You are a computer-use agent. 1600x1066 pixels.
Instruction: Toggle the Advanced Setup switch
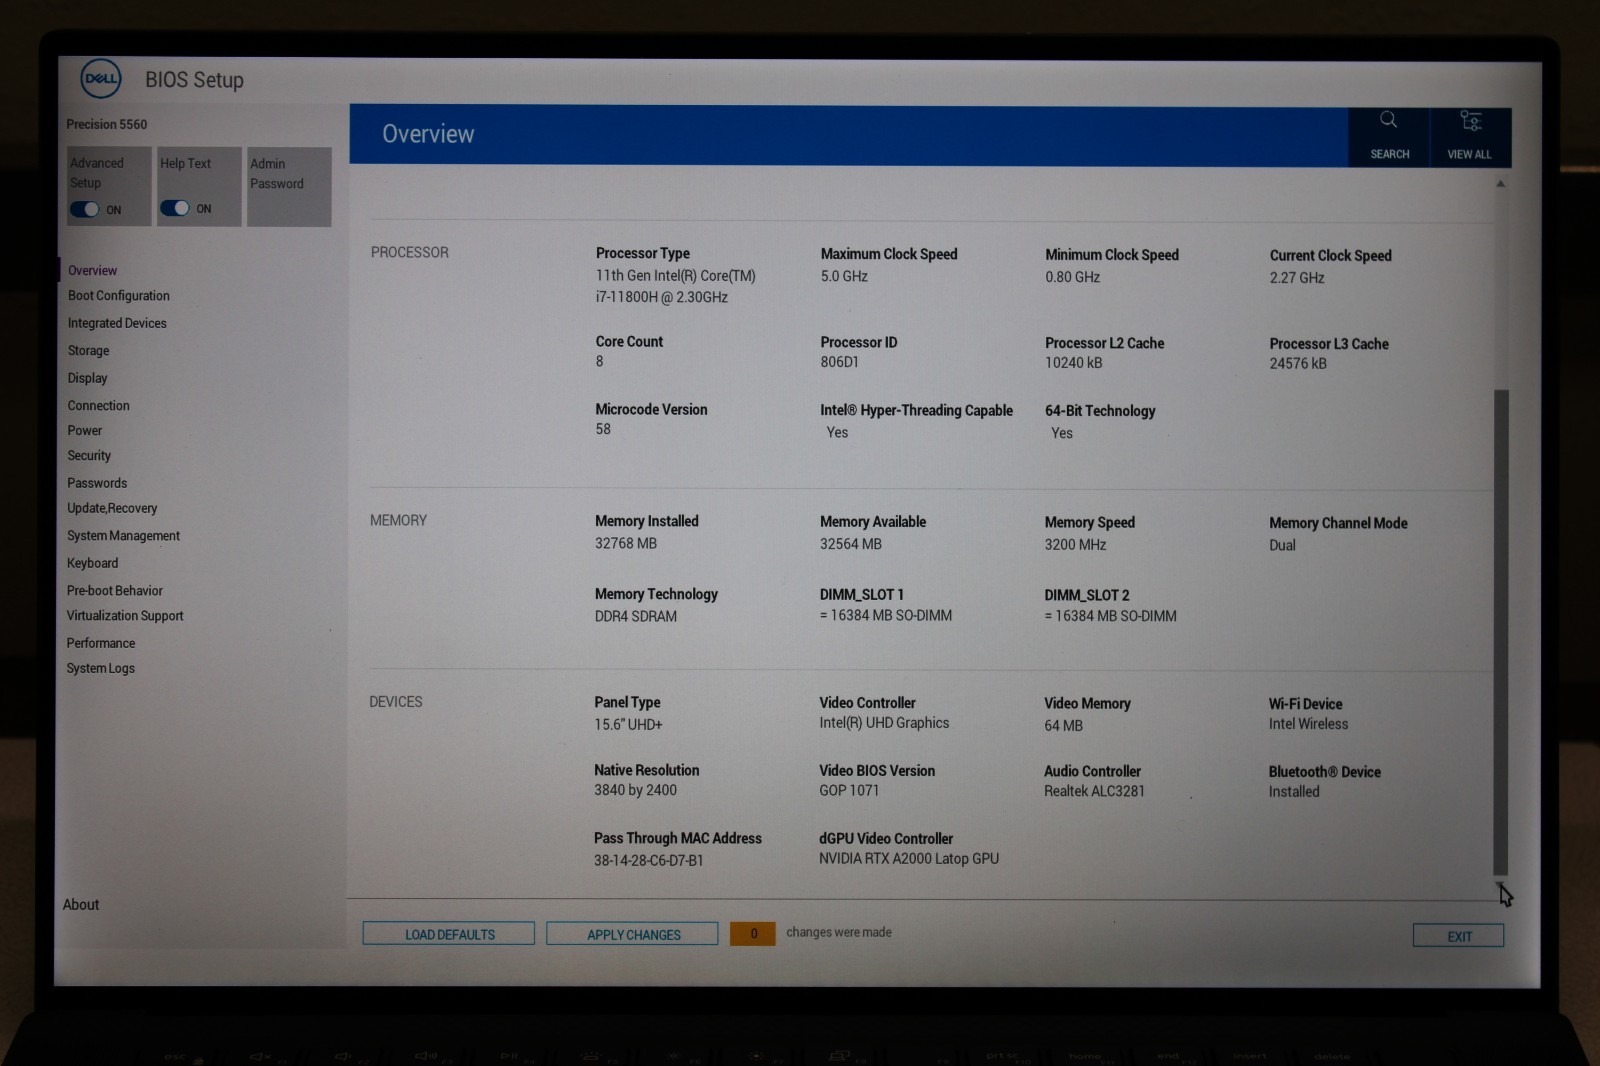click(84, 209)
